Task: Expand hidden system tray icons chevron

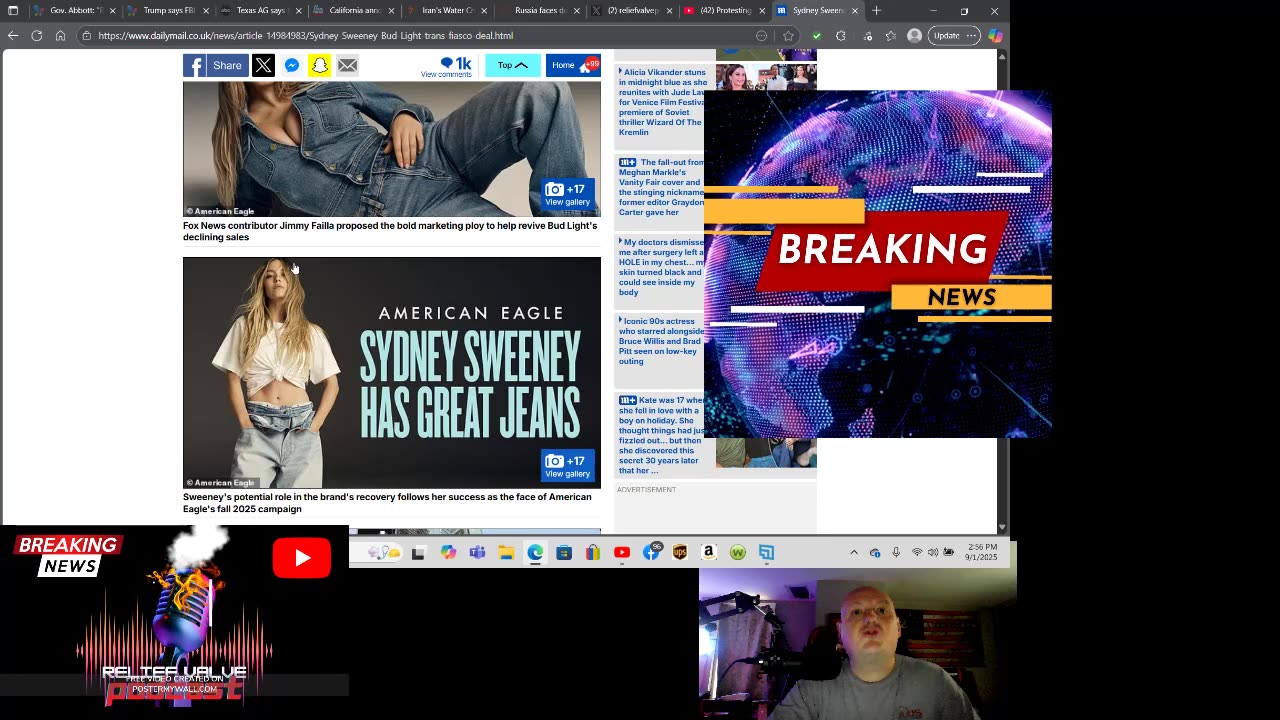Action: pyautogui.click(x=854, y=553)
